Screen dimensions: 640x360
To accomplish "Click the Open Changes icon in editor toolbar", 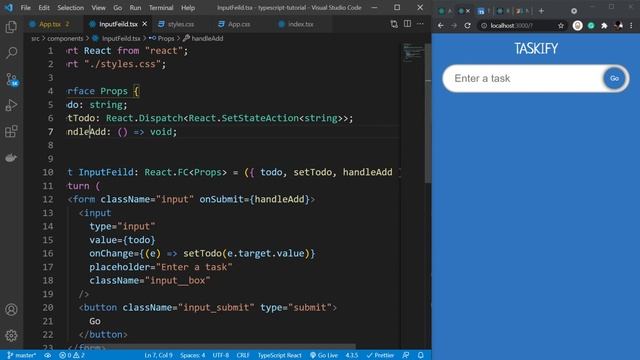I will (394, 24).
